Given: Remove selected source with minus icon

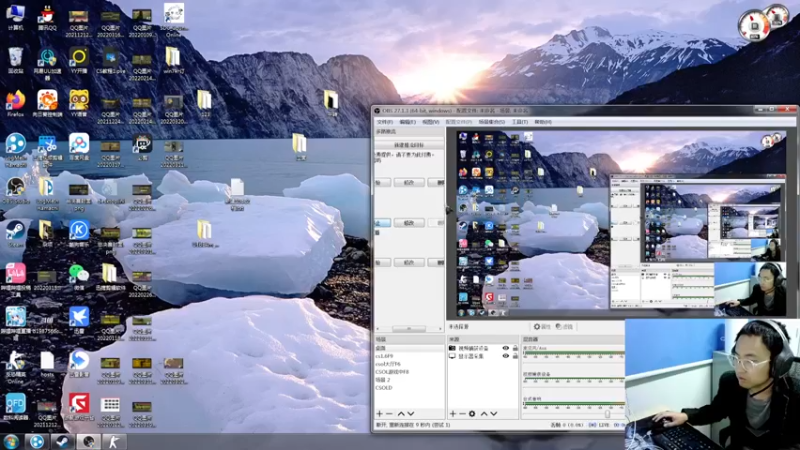Looking at the screenshot, I should pyautogui.click(x=462, y=413).
